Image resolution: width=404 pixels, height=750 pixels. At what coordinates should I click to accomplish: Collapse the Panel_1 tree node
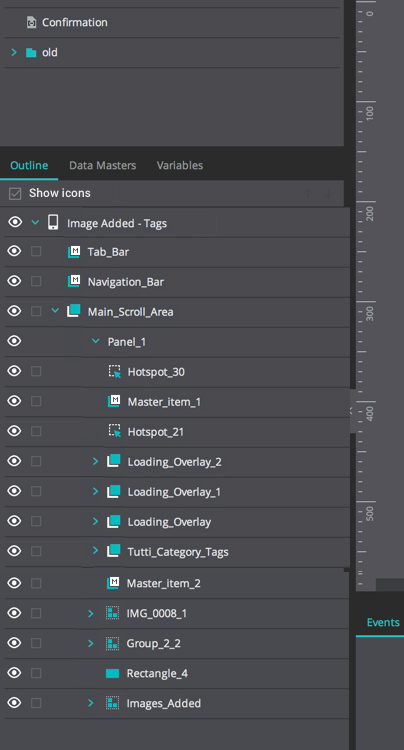click(x=96, y=341)
